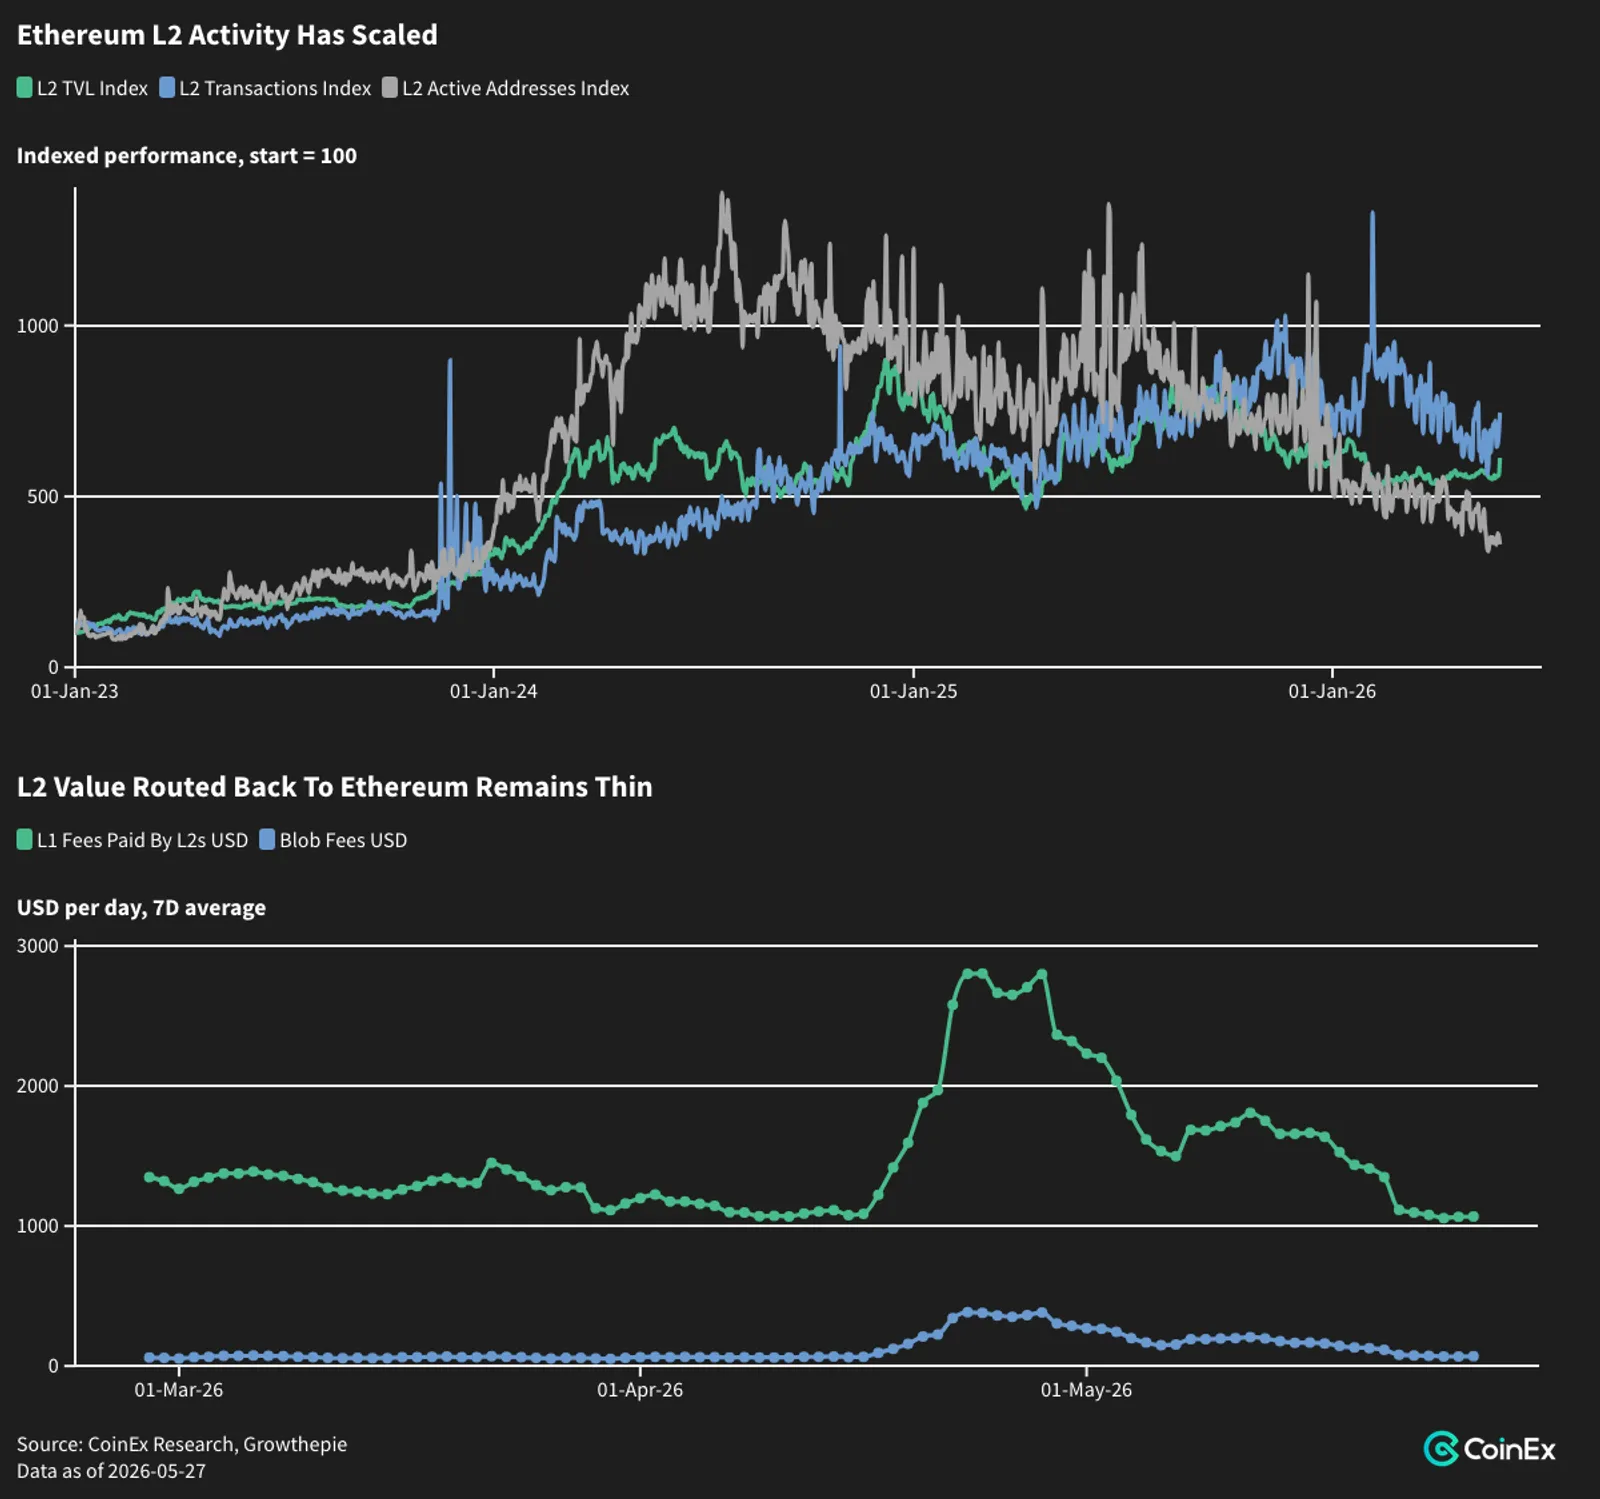Click the blue L2 Transactions Index legend swatch
1600x1499 pixels.
point(167,88)
